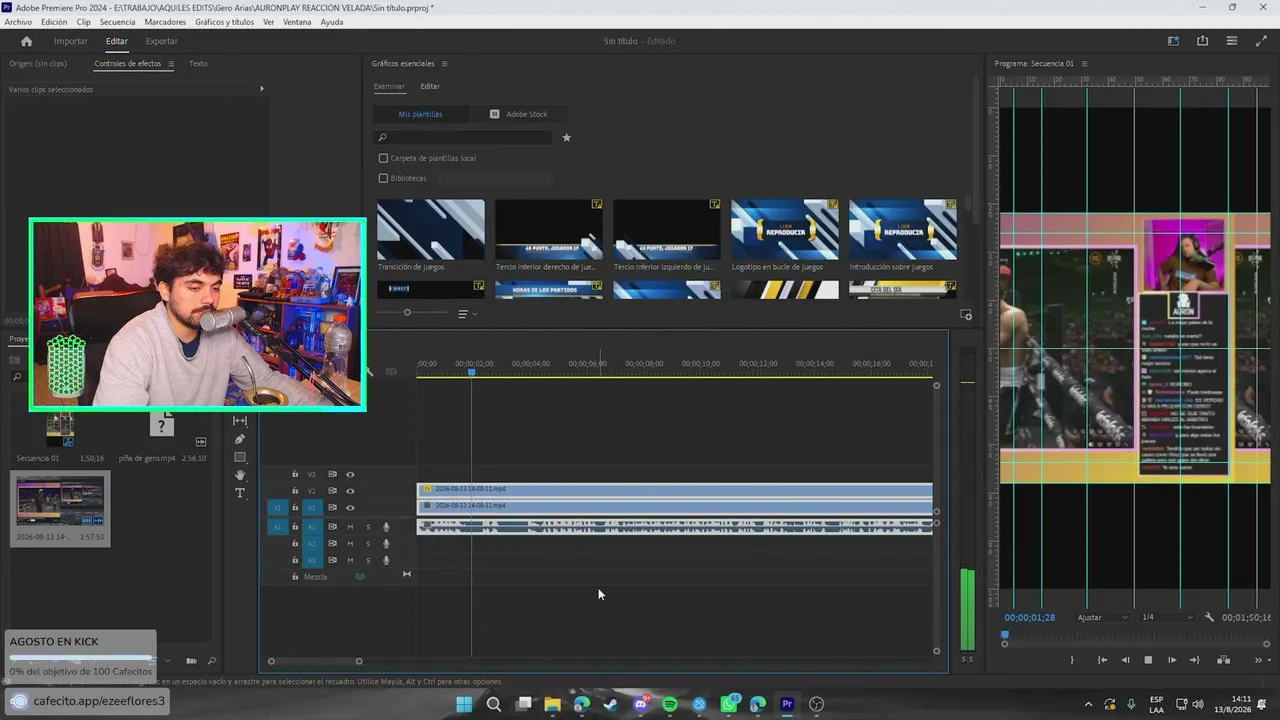The height and width of the screenshot is (720, 1280).
Task: Click the Program monitor playhead marker
Action: [x=1005, y=634]
